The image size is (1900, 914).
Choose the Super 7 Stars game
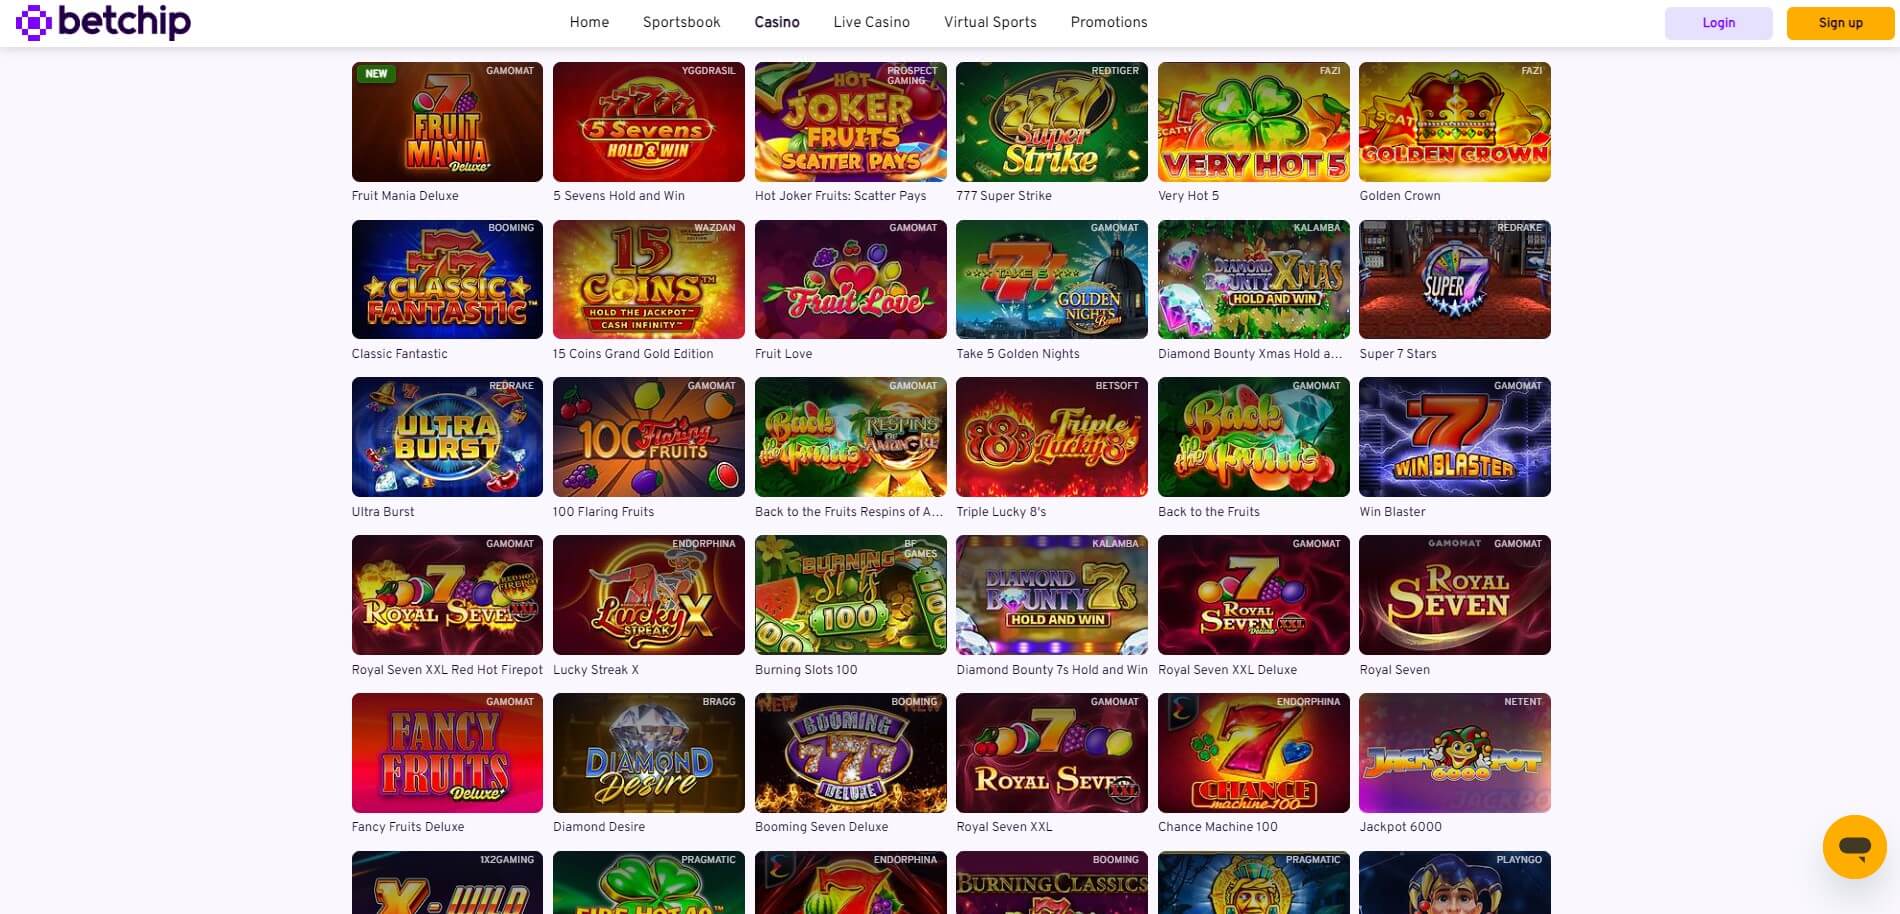(x=1455, y=279)
